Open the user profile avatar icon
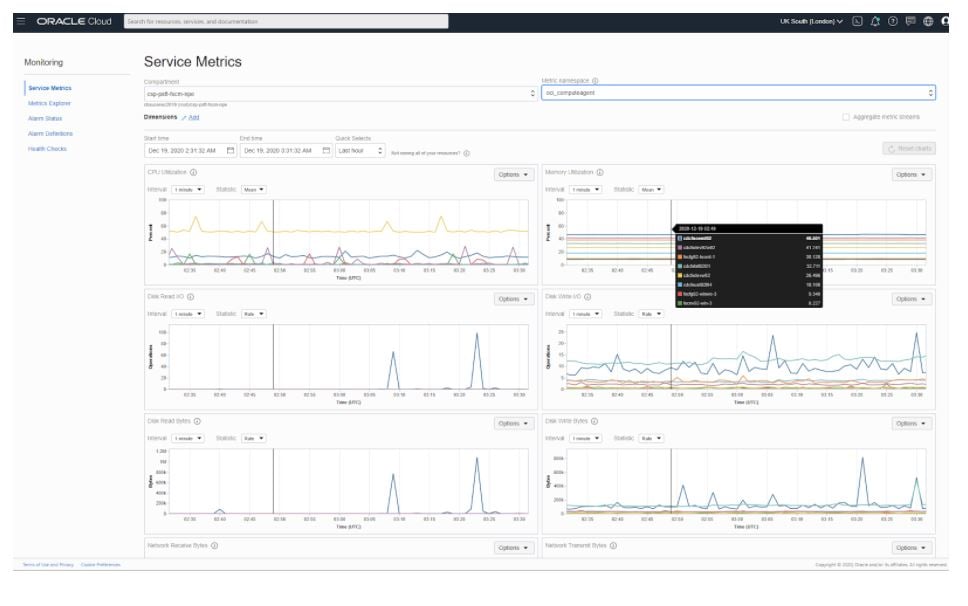Screen dimensions: 968x606 [x=945, y=21]
